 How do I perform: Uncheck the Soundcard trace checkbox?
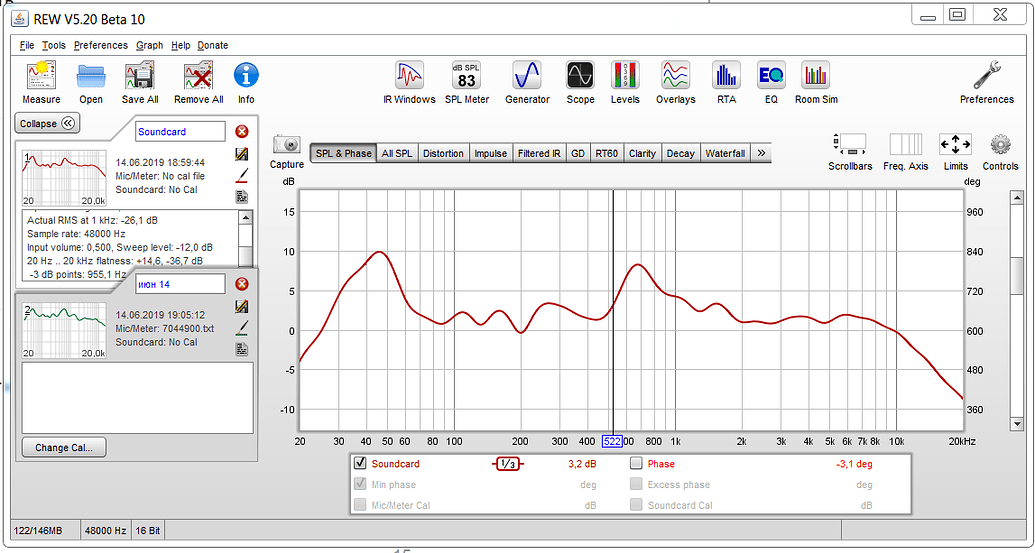coord(360,464)
